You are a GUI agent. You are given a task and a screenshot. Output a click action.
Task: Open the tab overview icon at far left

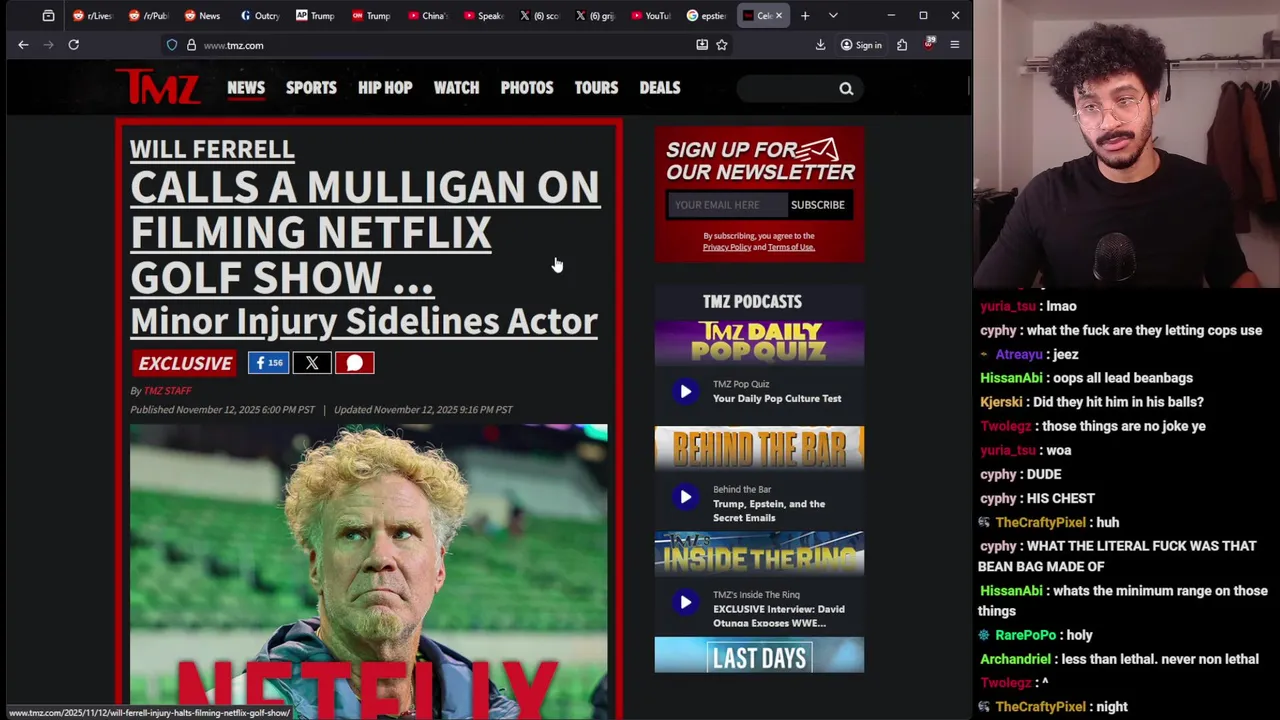(x=48, y=16)
